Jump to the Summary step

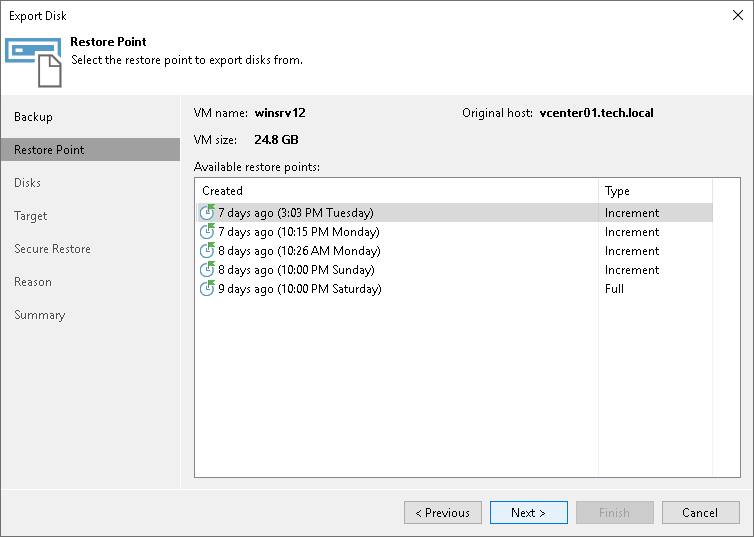[x=40, y=315]
